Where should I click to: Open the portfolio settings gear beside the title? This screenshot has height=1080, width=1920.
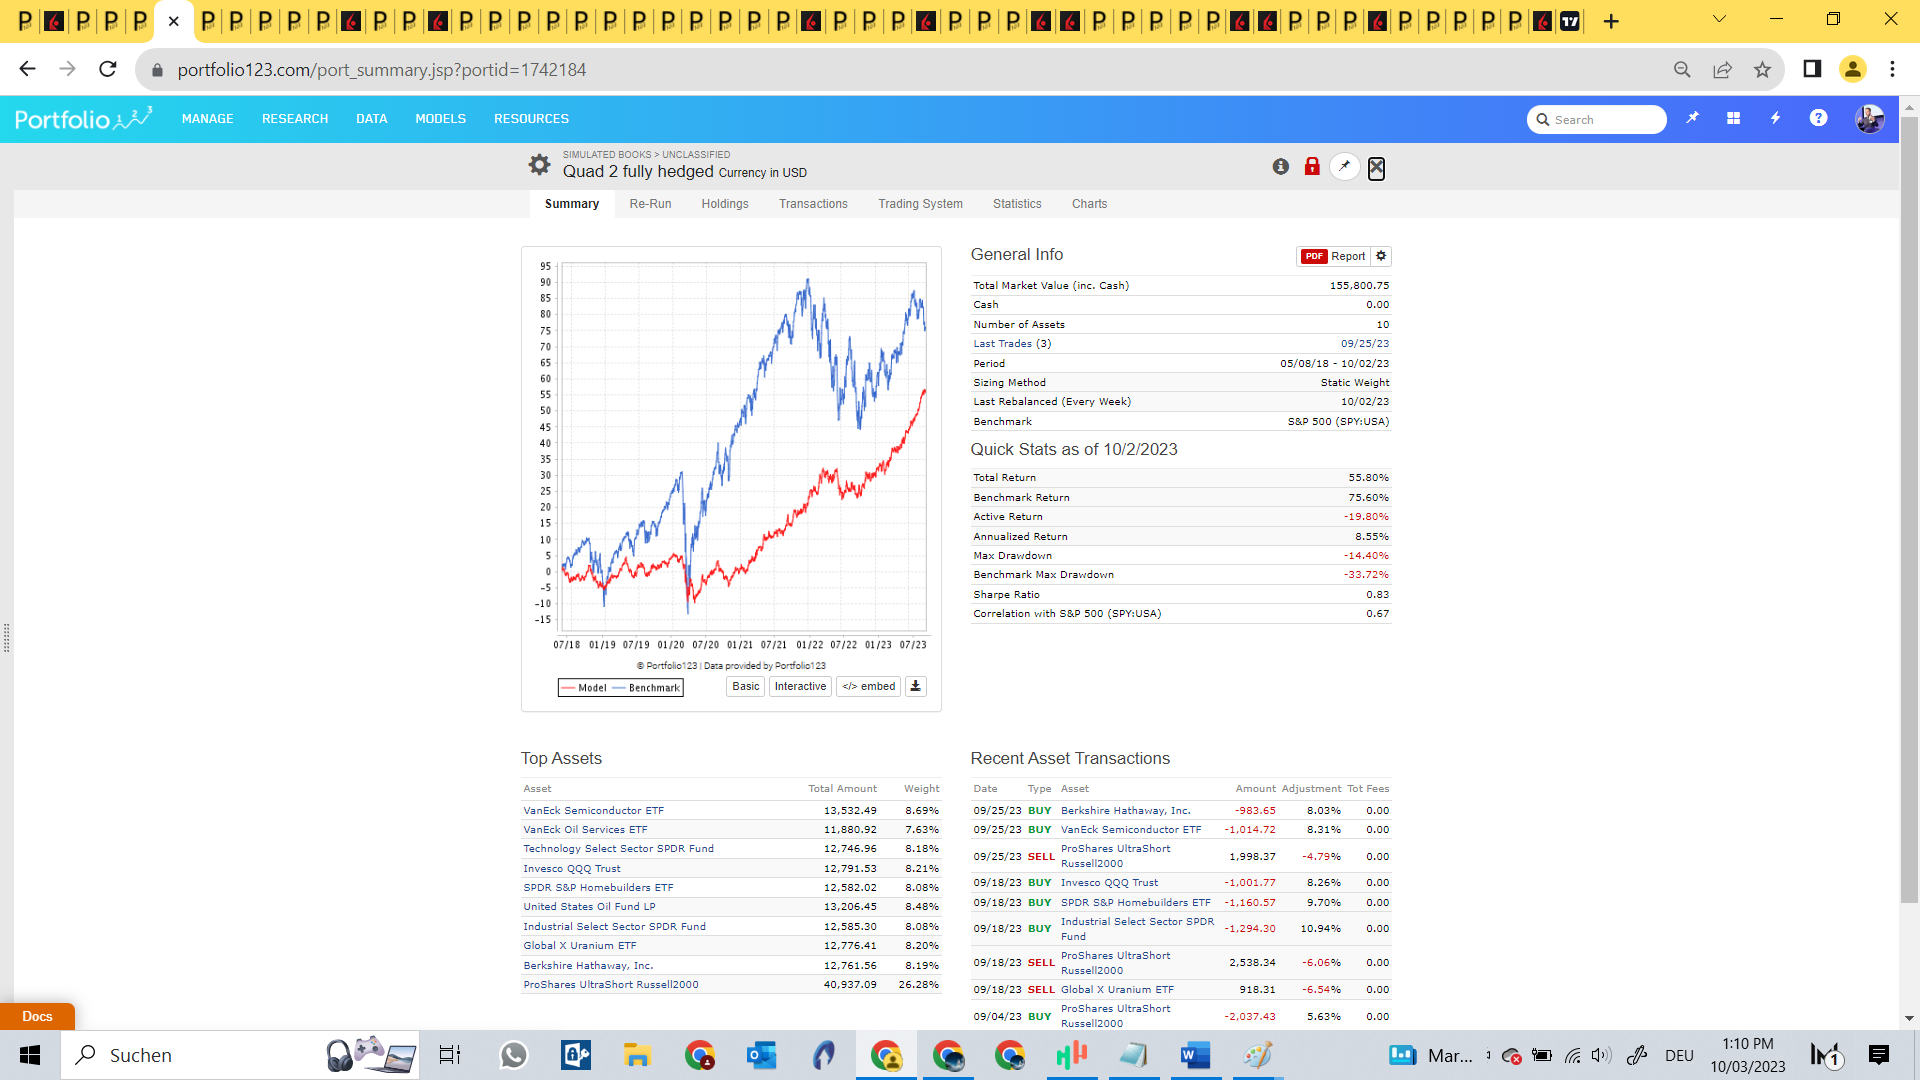[x=539, y=165]
